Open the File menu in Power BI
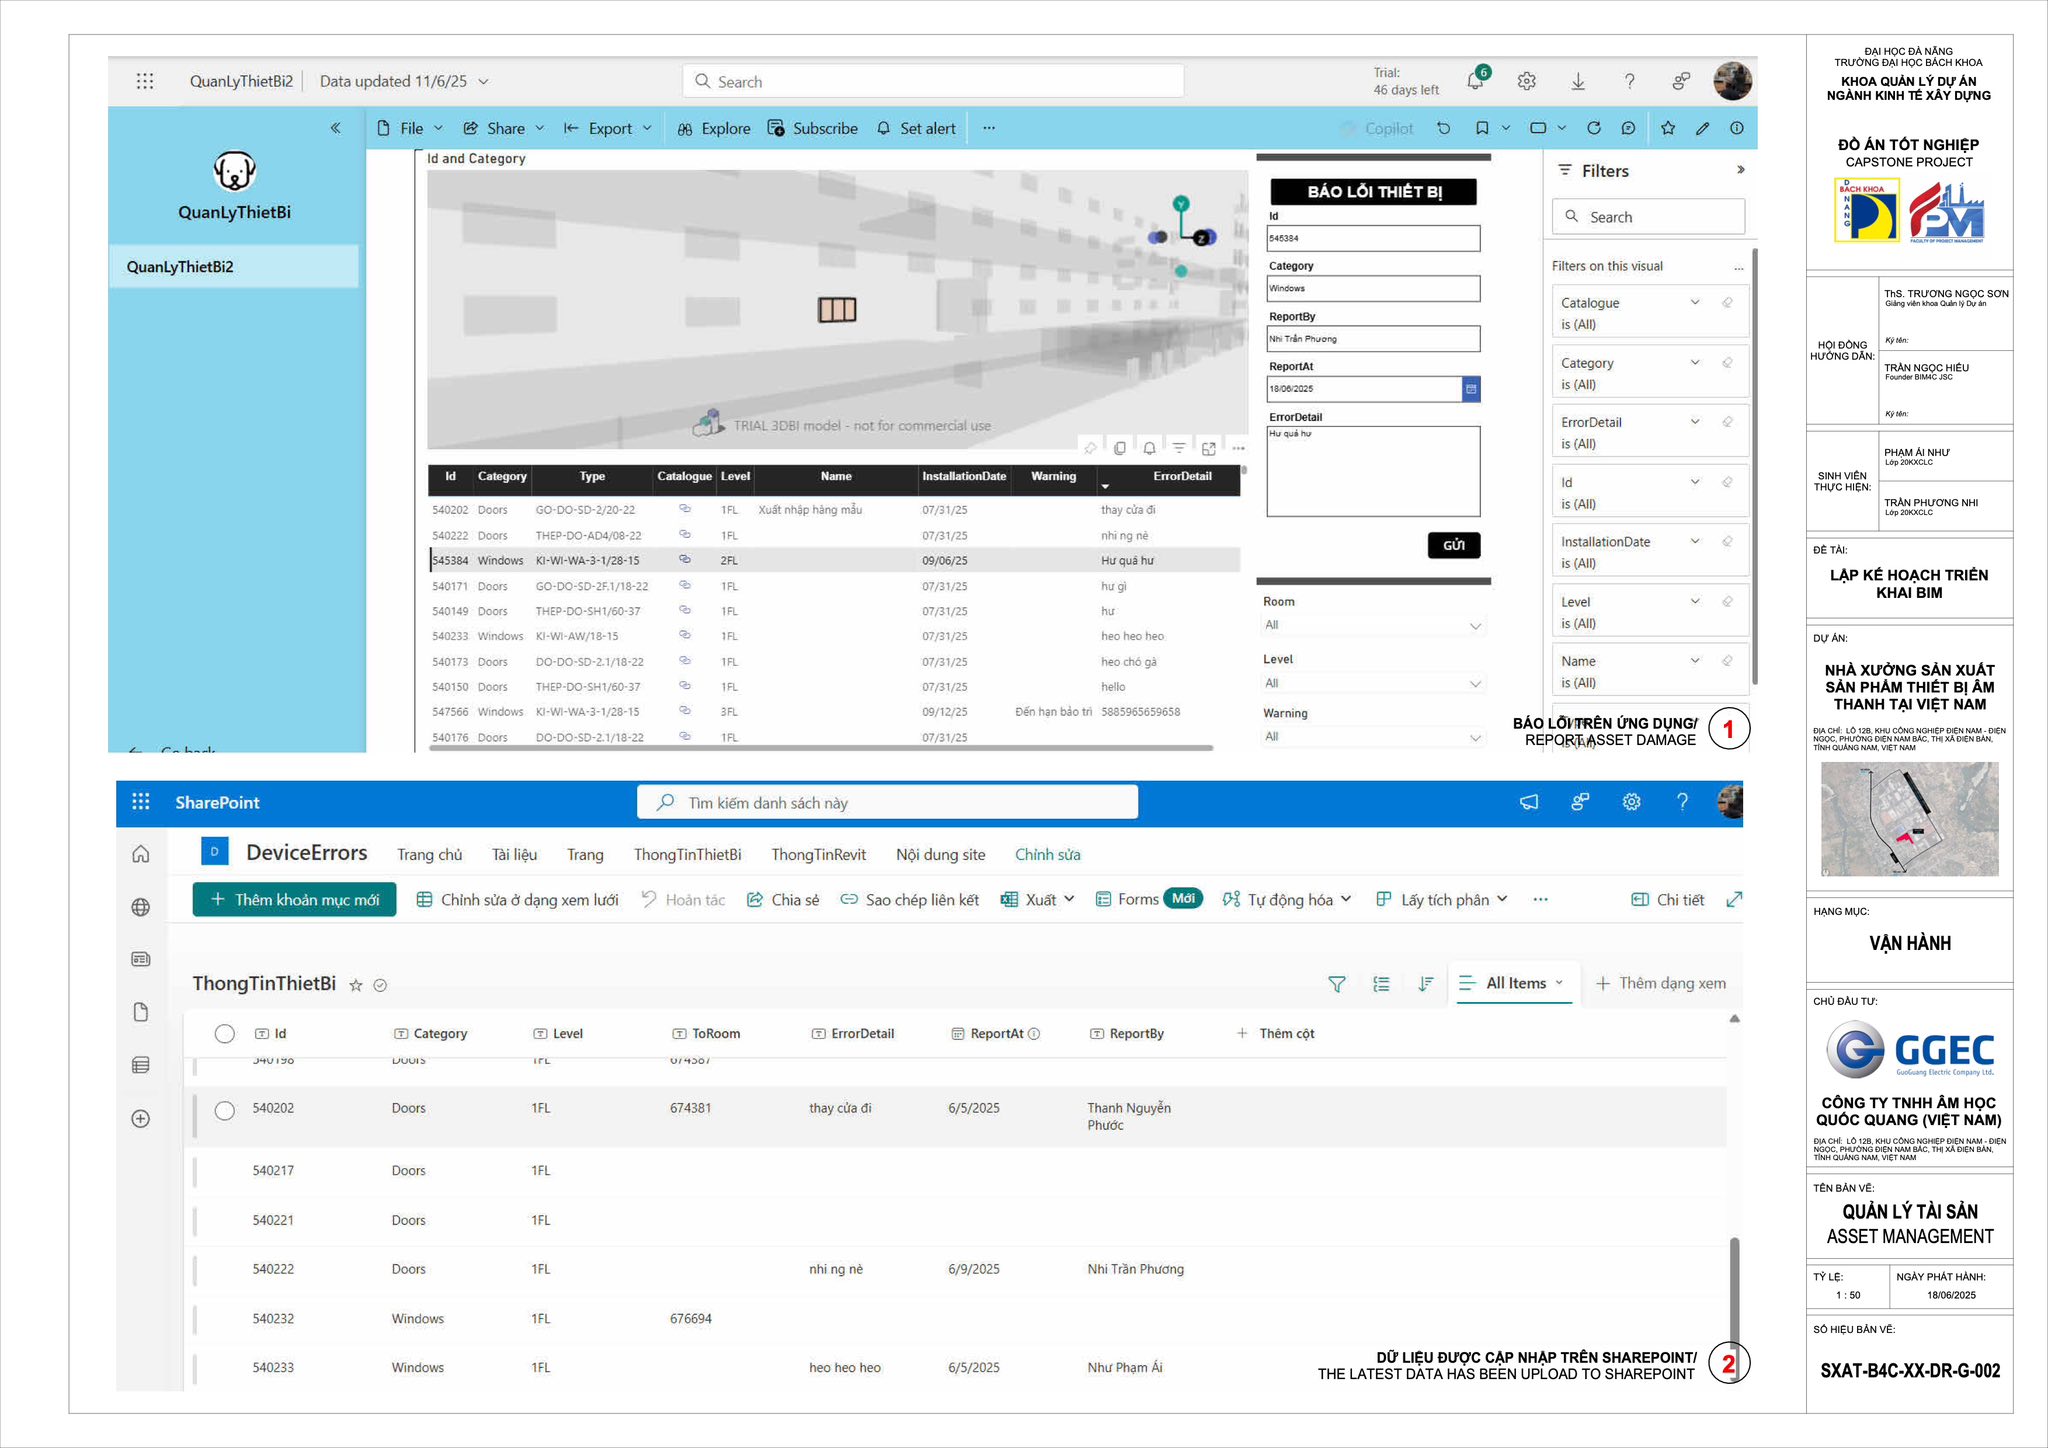The image size is (2048, 1448). click(410, 128)
